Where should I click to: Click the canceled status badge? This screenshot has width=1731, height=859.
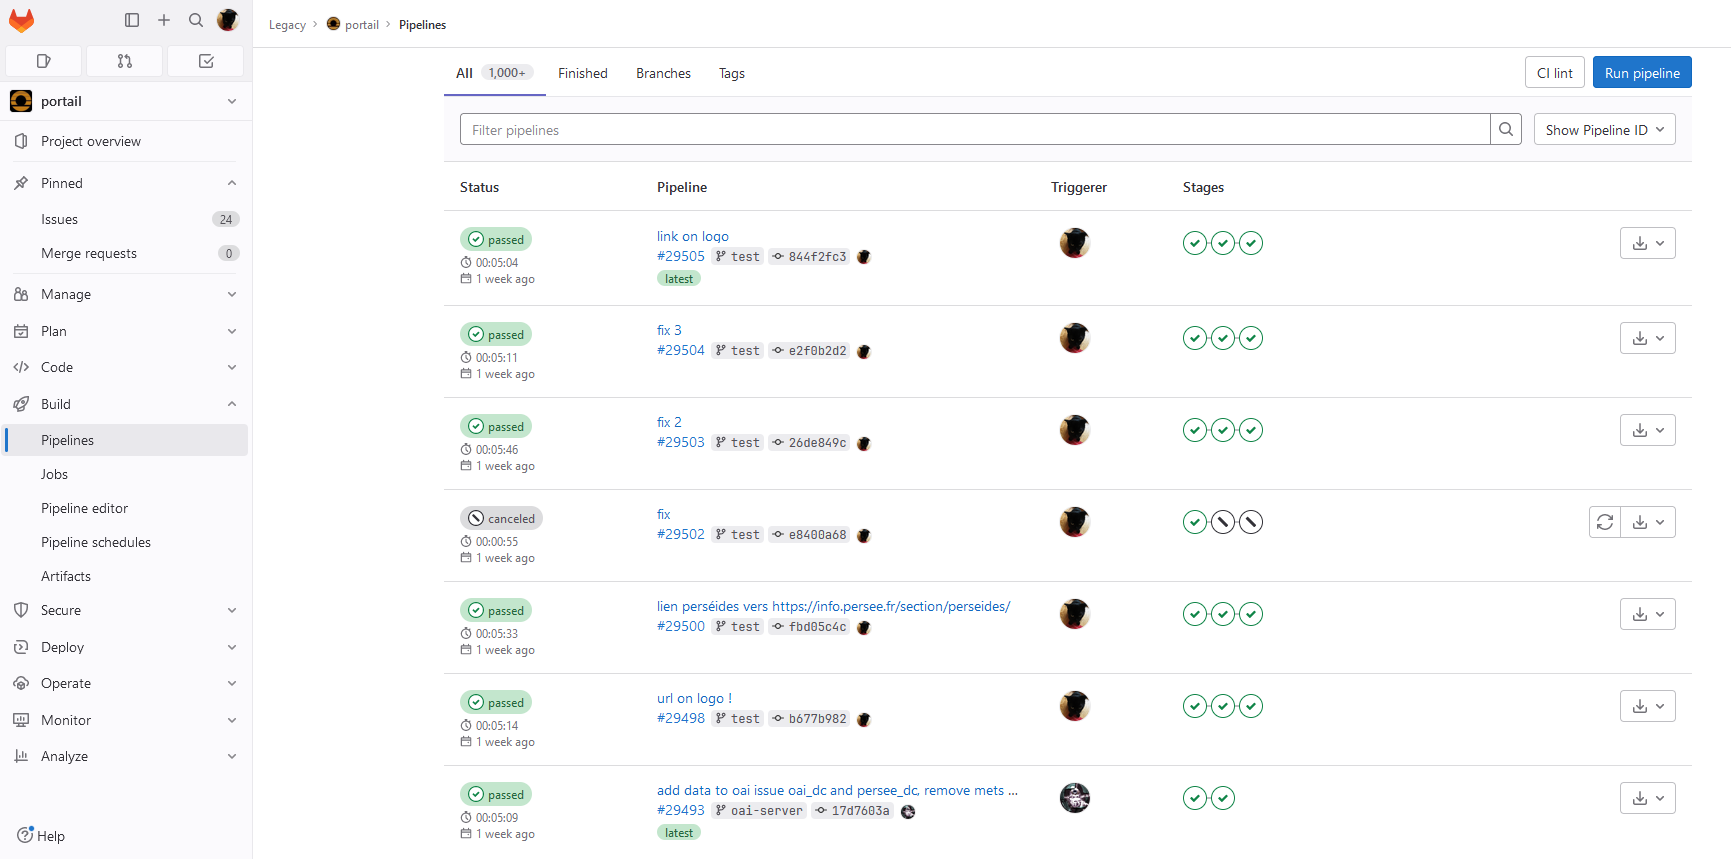pyautogui.click(x=501, y=519)
